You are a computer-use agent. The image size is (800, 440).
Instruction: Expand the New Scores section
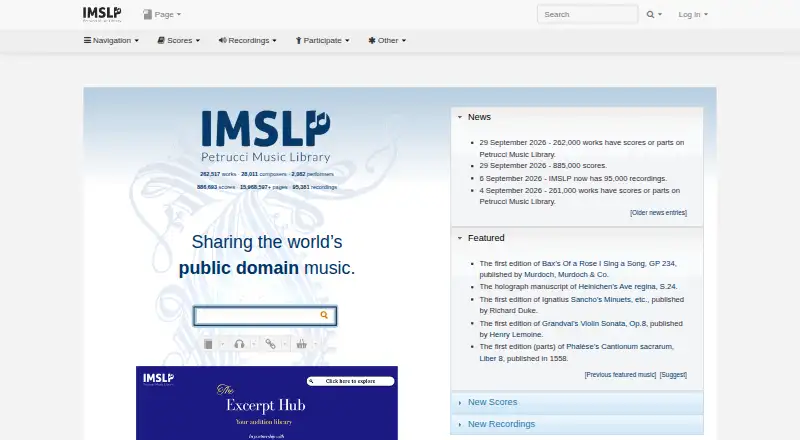[x=577, y=402]
